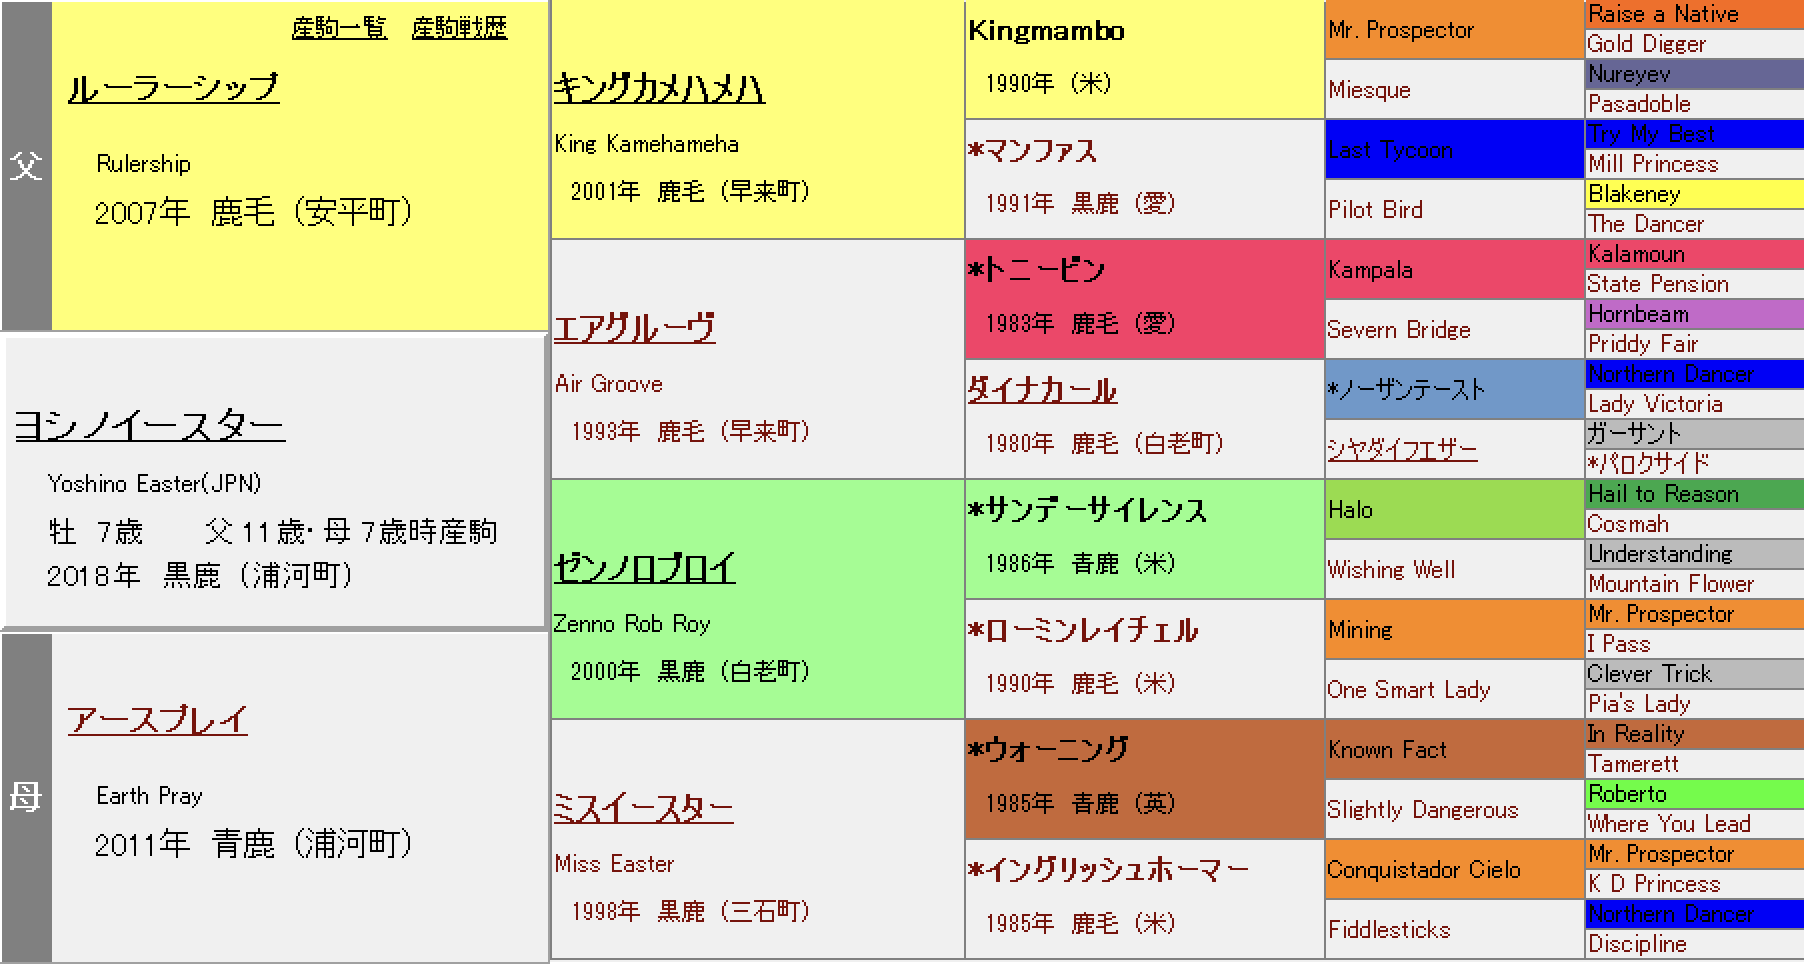The image size is (1804, 964).
Task: Open キングカメハメハ pedigree link
Action: tap(658, 90)
